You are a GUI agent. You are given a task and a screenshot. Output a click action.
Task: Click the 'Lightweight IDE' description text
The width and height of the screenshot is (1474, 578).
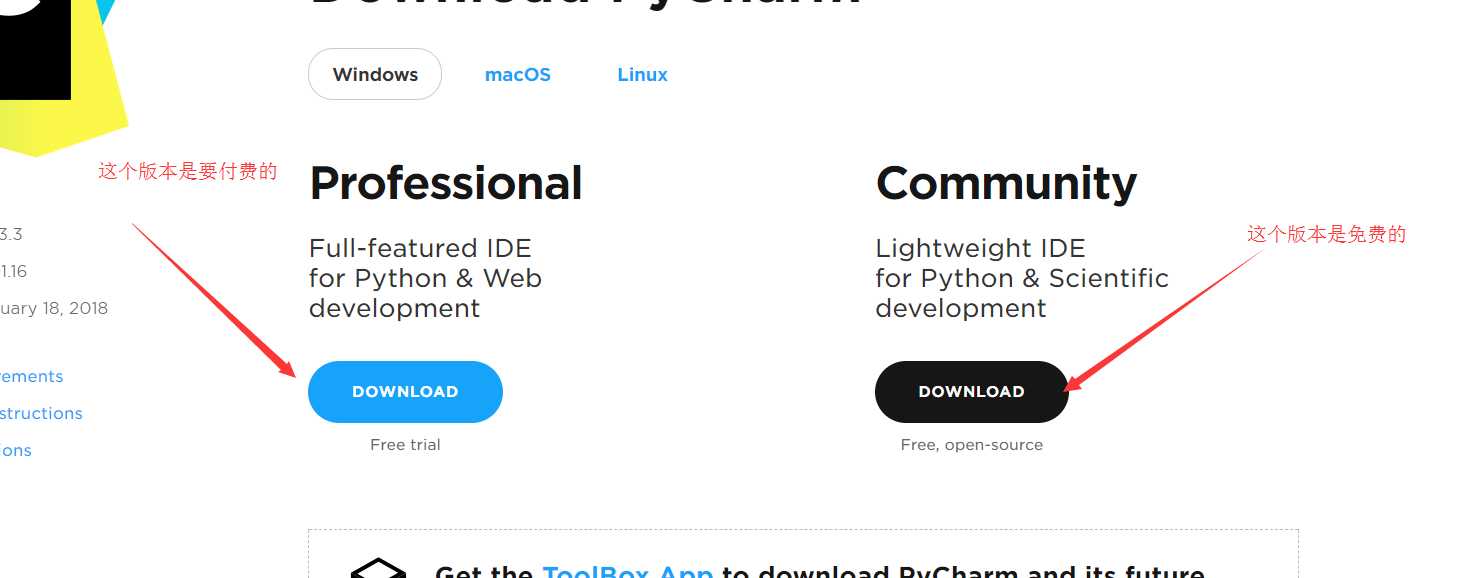tap(980, 248)
